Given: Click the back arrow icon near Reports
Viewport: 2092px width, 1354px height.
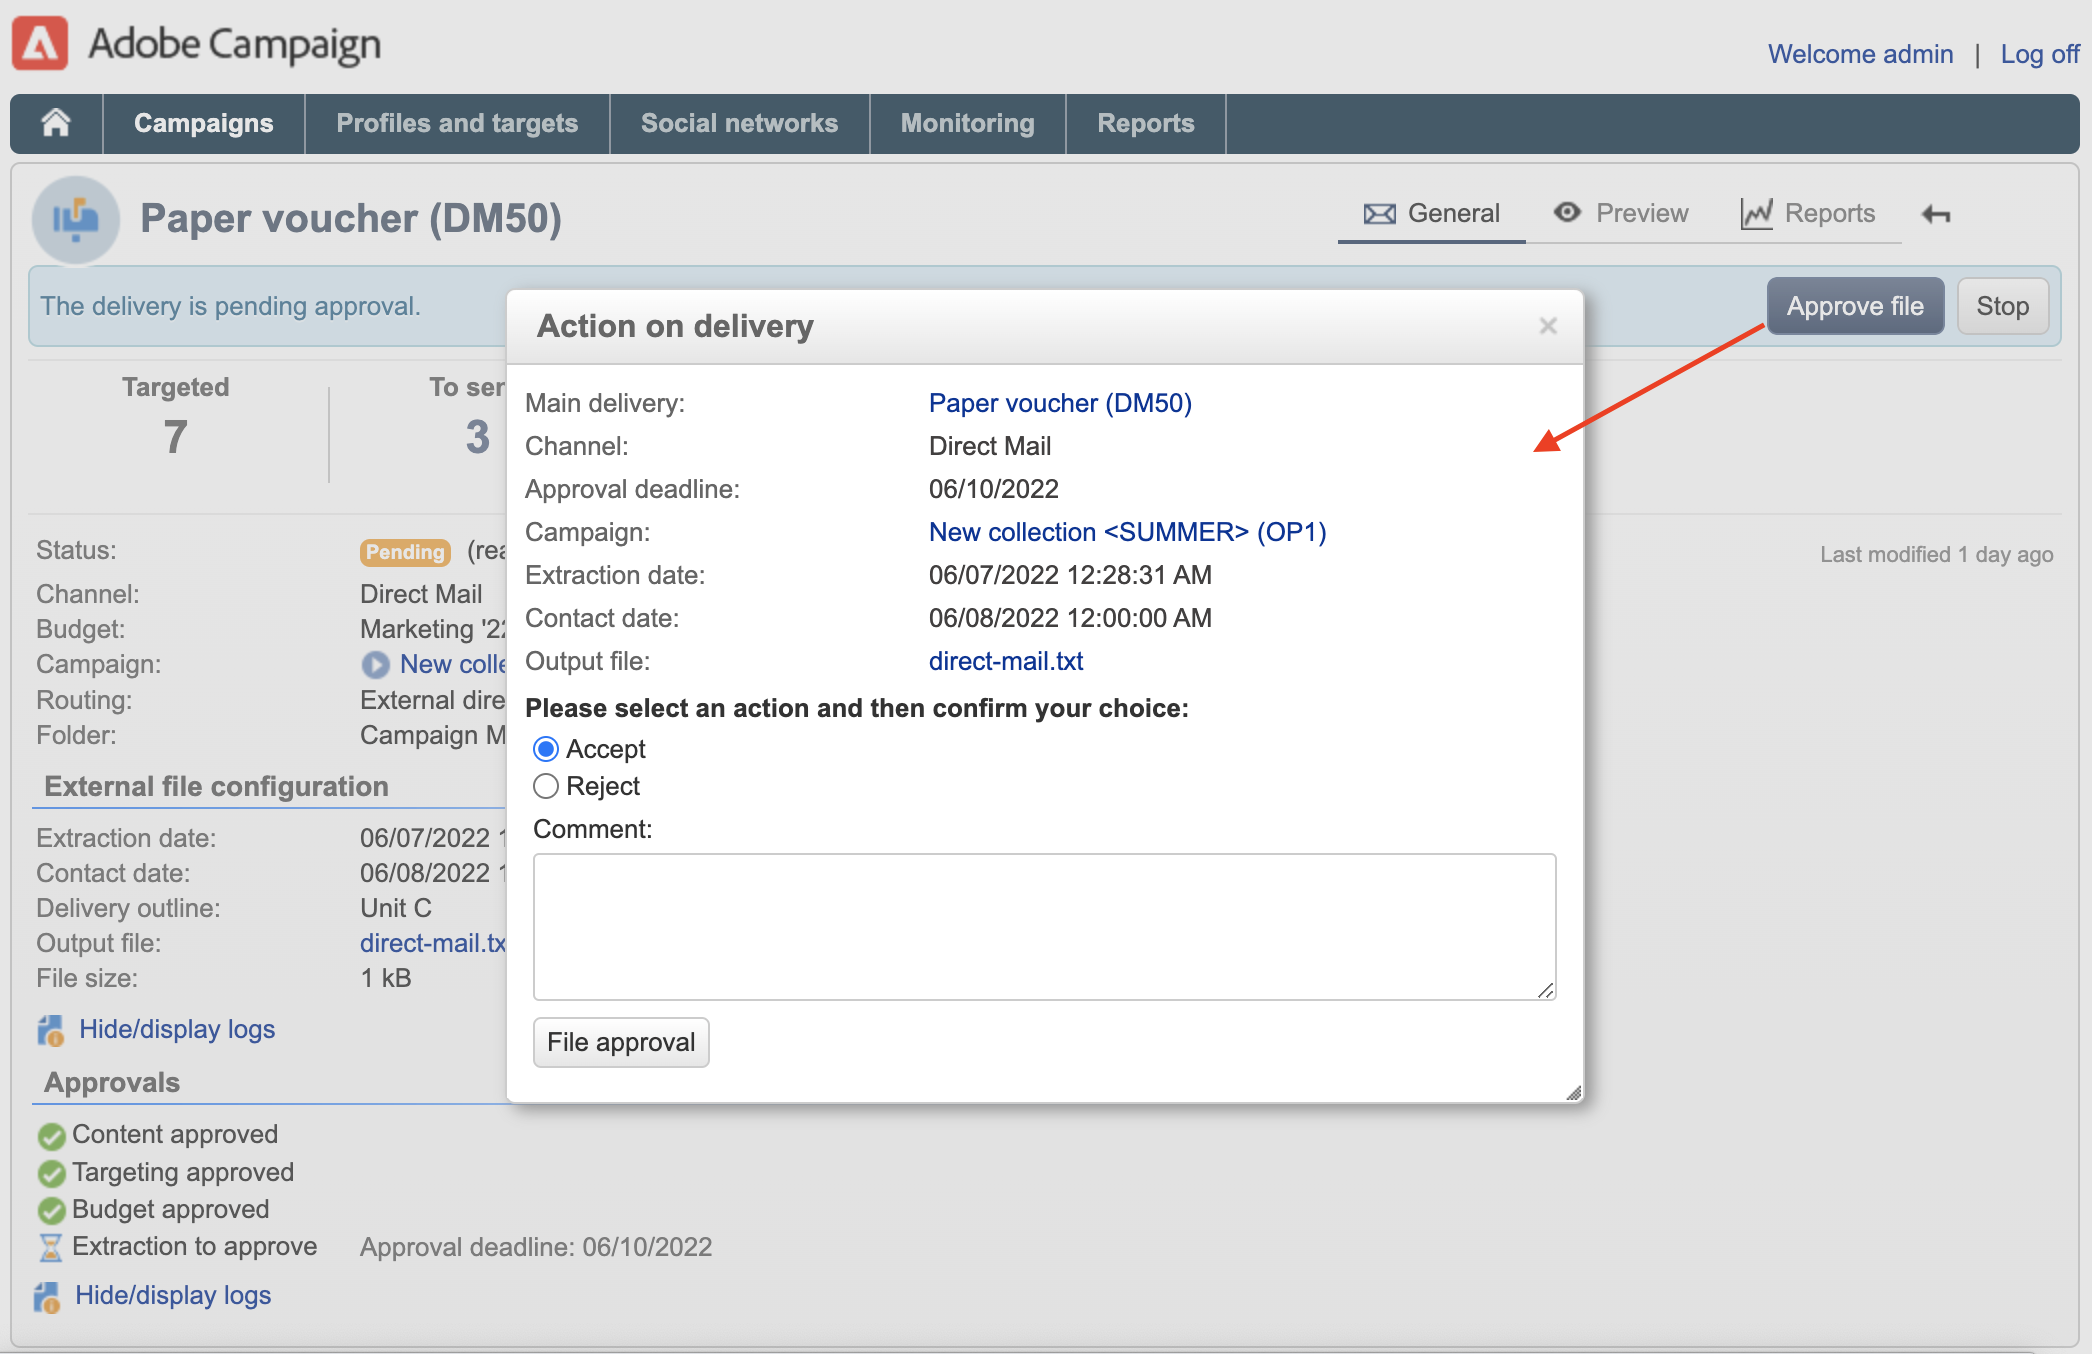Looking at the screenshot, I should point(1936,214).
